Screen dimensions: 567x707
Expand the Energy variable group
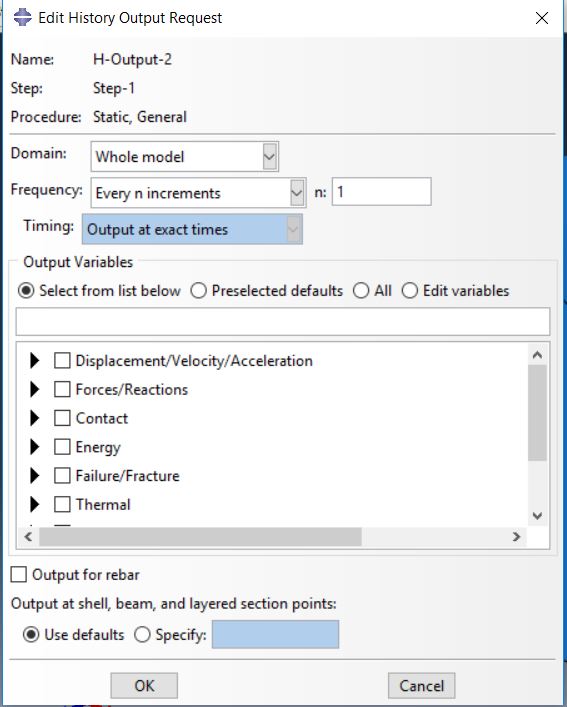(x=34, y=447)
